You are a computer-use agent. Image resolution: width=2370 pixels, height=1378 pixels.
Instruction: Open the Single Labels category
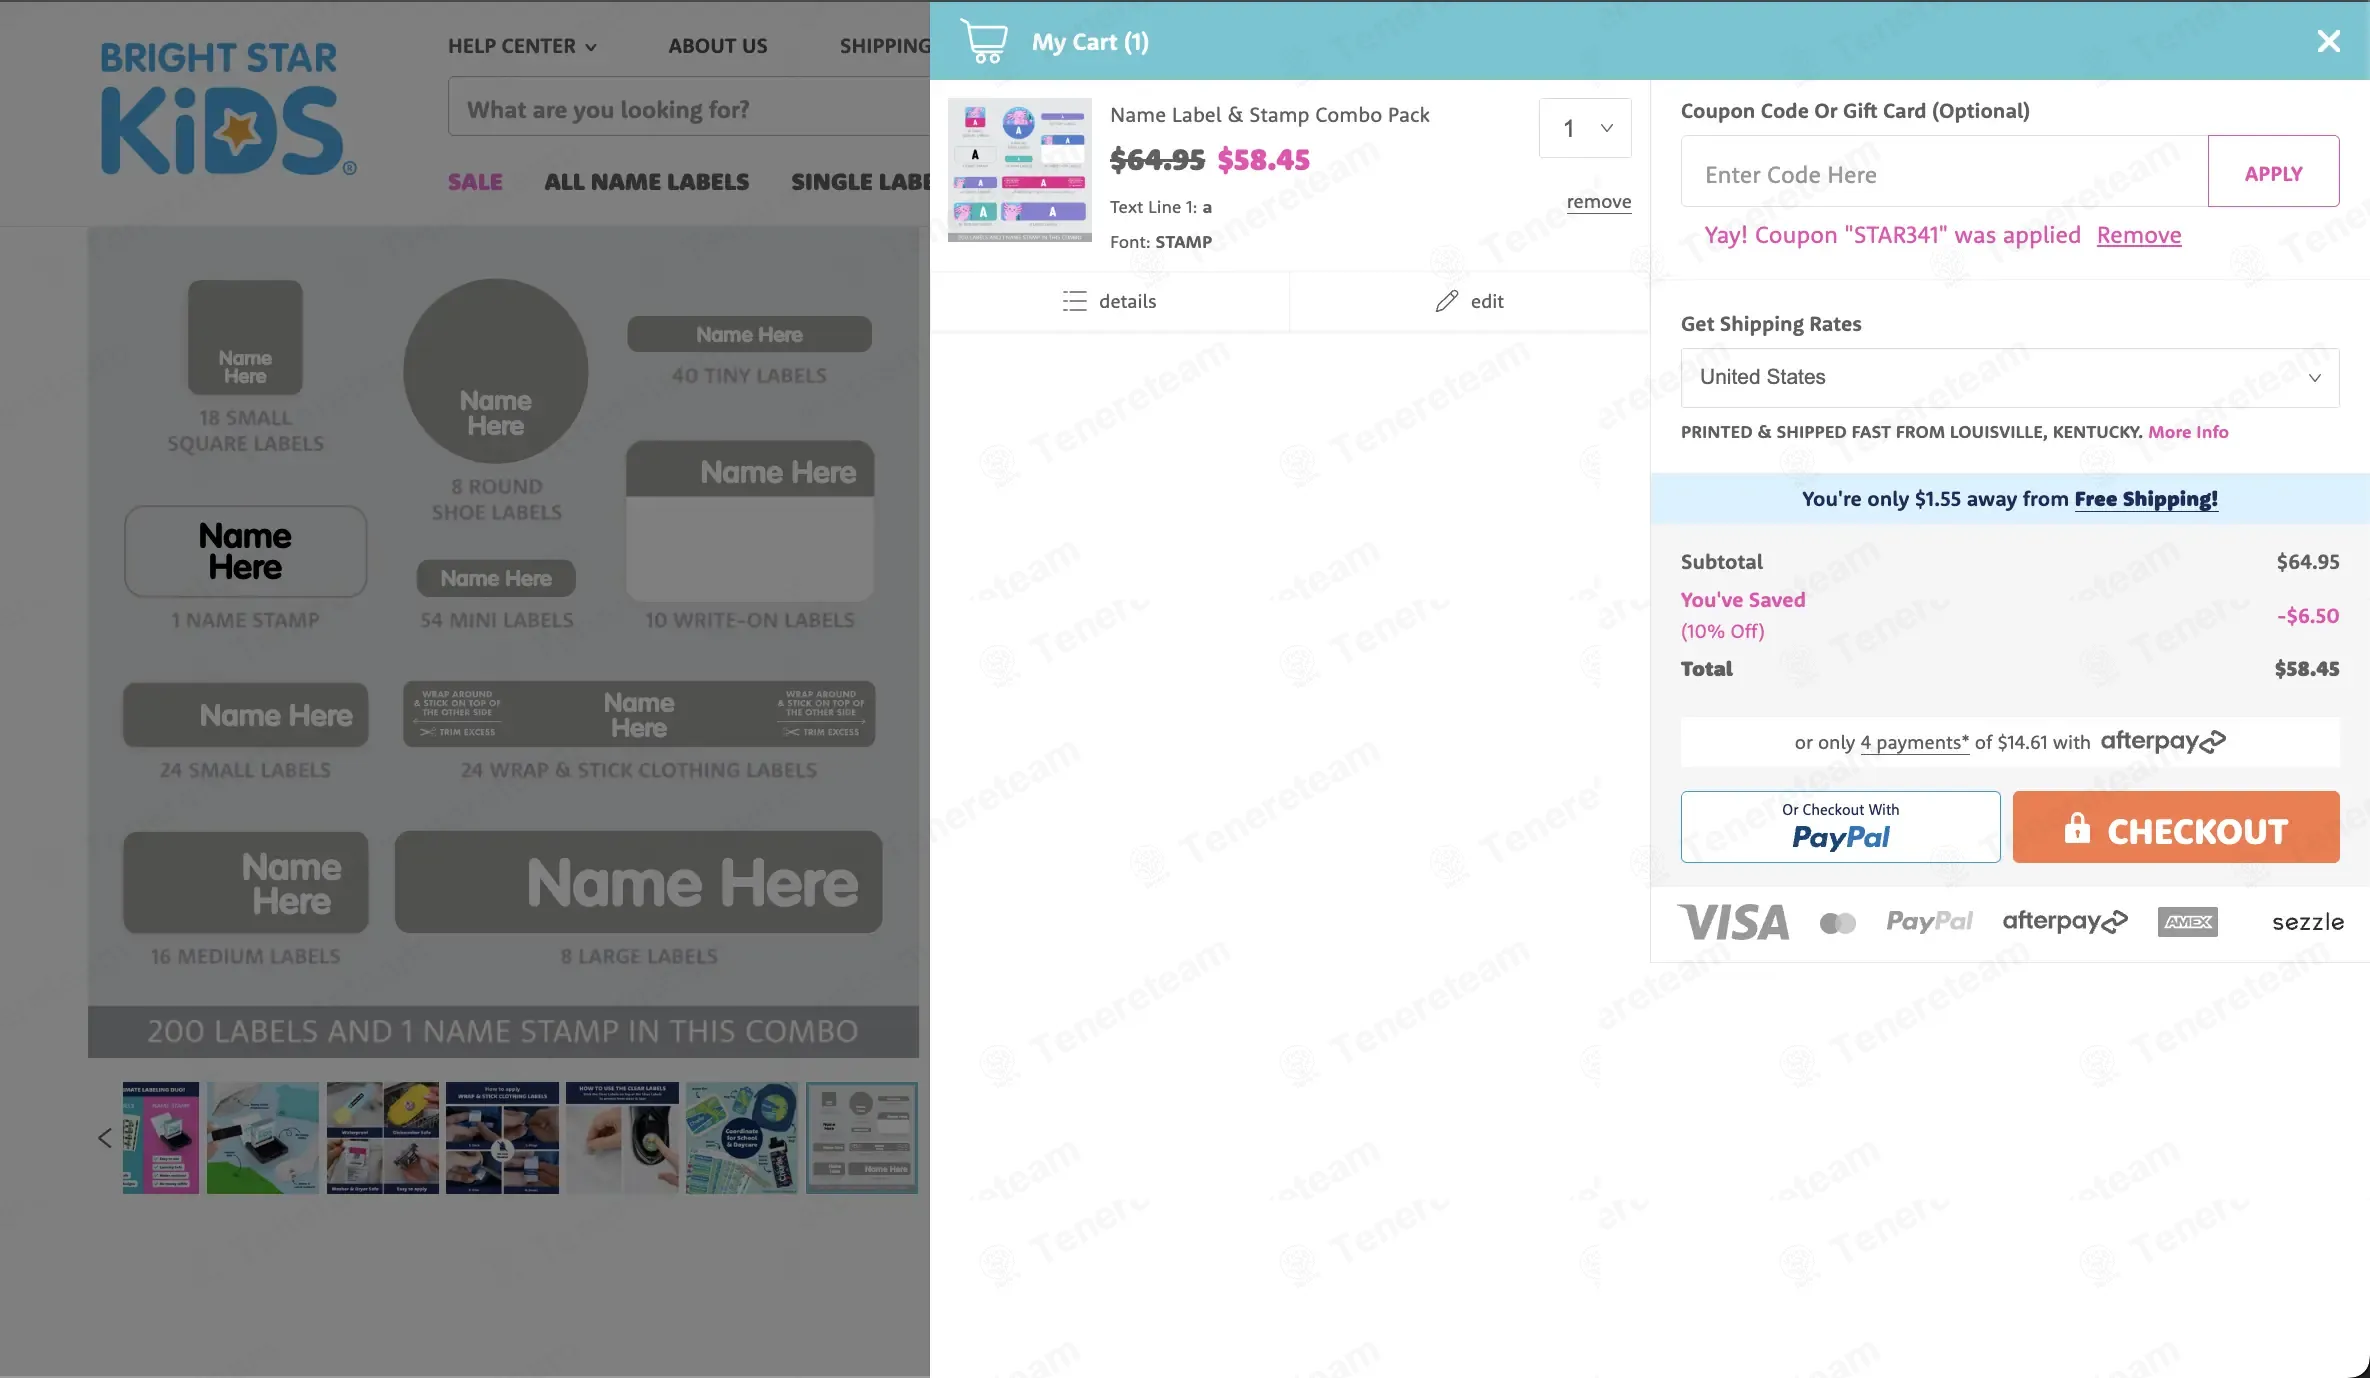[861, 182]
